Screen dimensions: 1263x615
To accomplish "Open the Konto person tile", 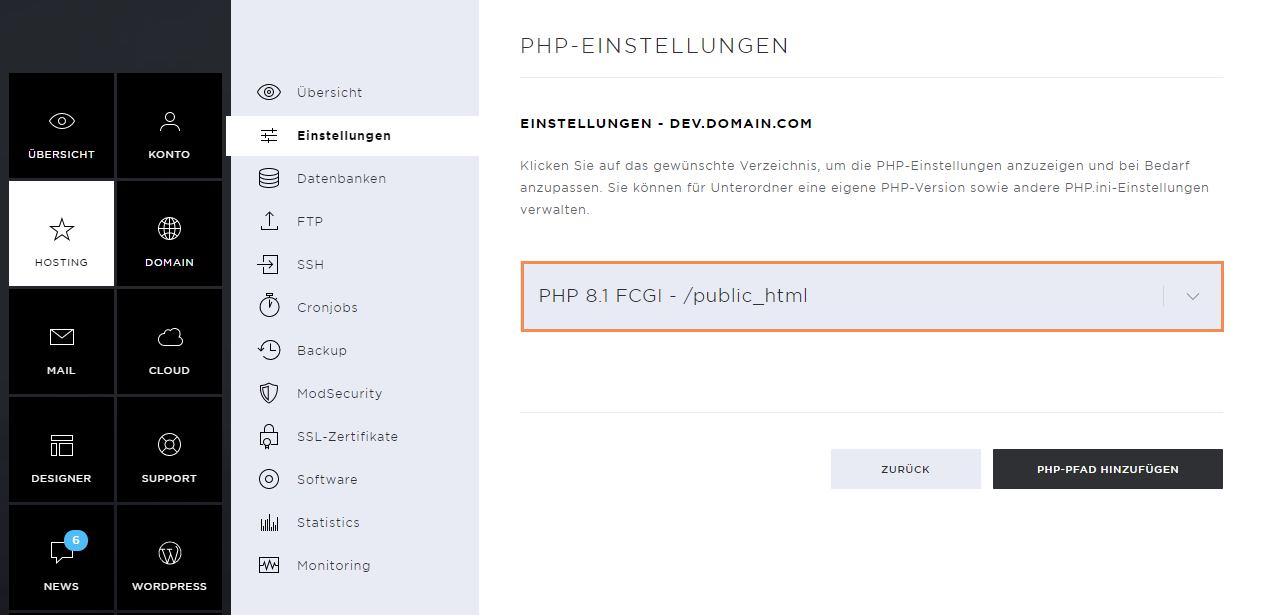I will (169, 125).
